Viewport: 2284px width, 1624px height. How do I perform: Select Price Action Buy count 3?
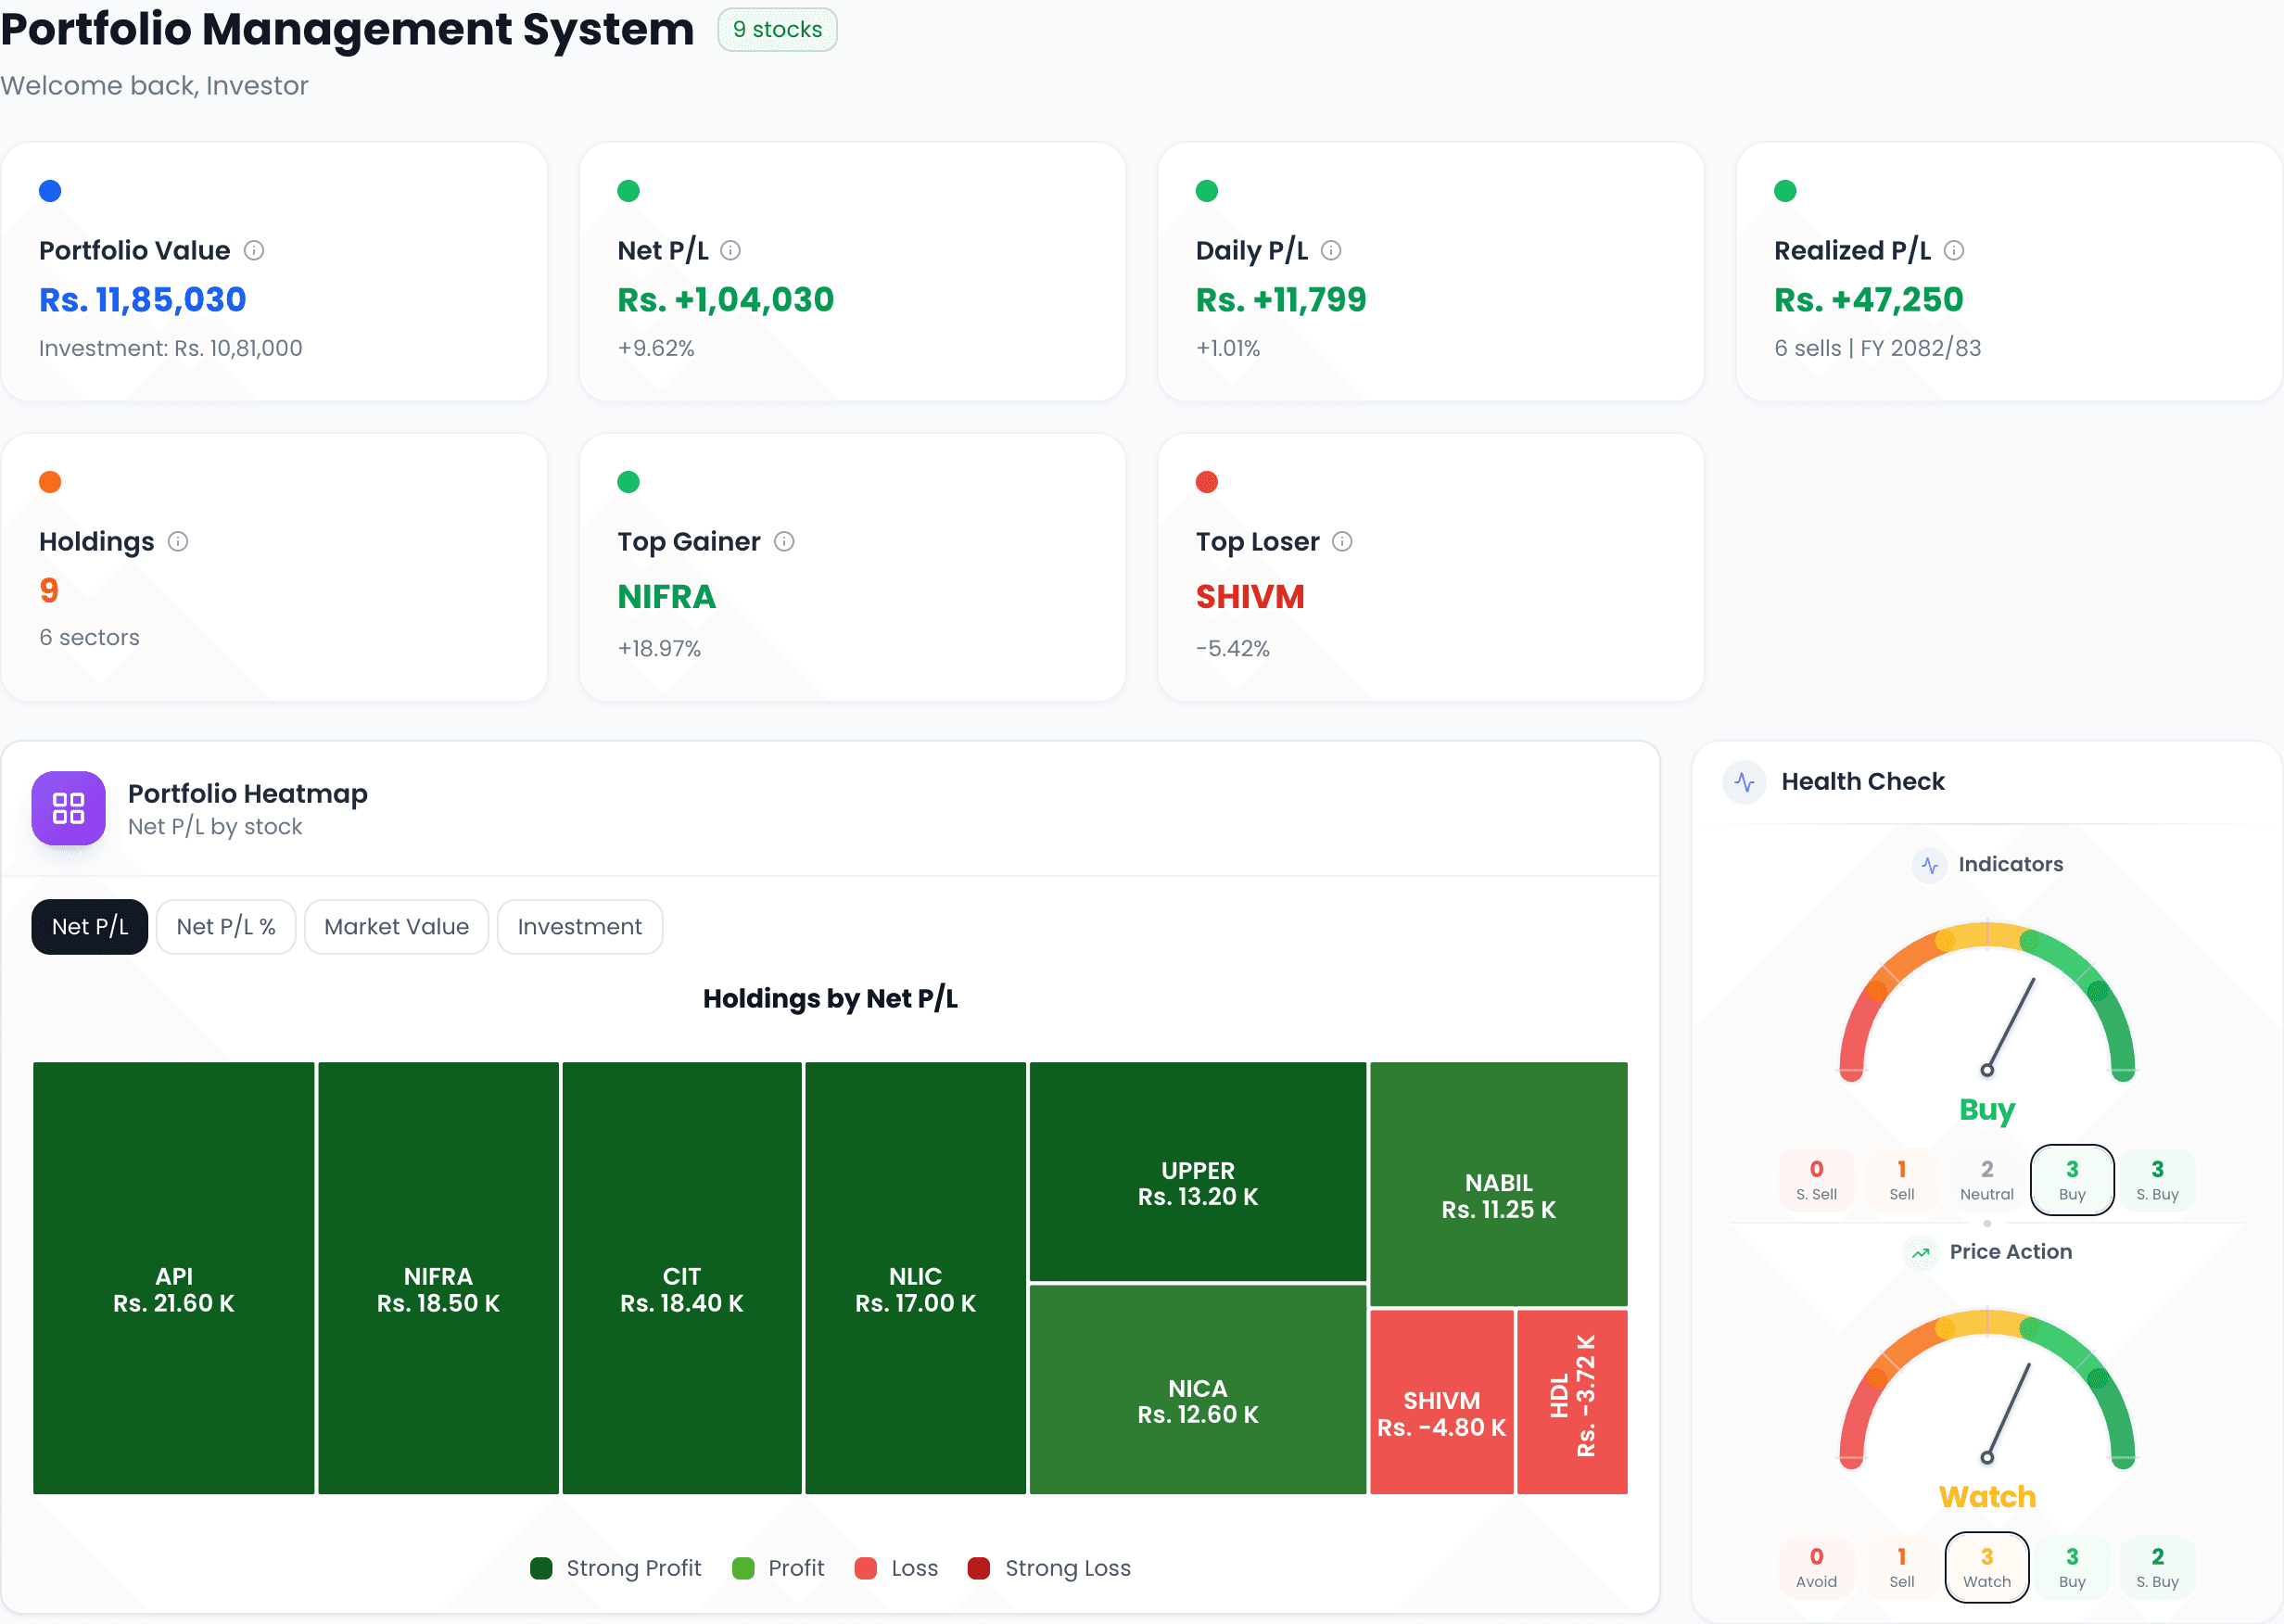(x=2072, y=1568)
